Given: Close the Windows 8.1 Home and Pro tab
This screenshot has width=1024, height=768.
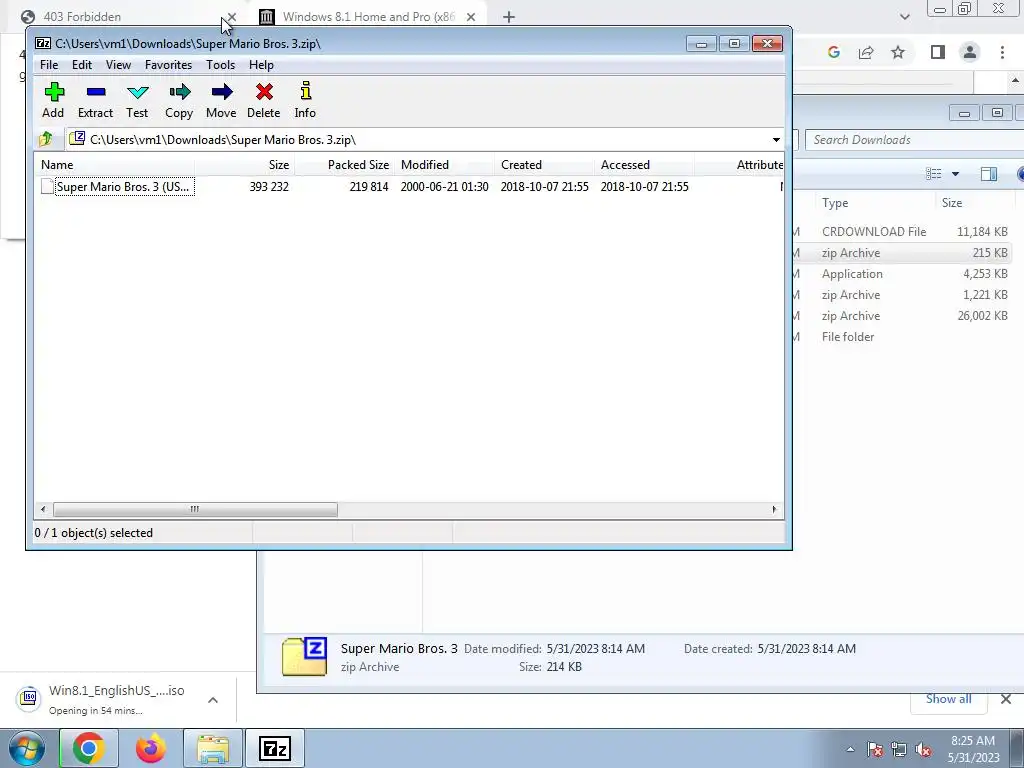Looking at the screenshot, I should pyautogui.click(x=471, y=17).
